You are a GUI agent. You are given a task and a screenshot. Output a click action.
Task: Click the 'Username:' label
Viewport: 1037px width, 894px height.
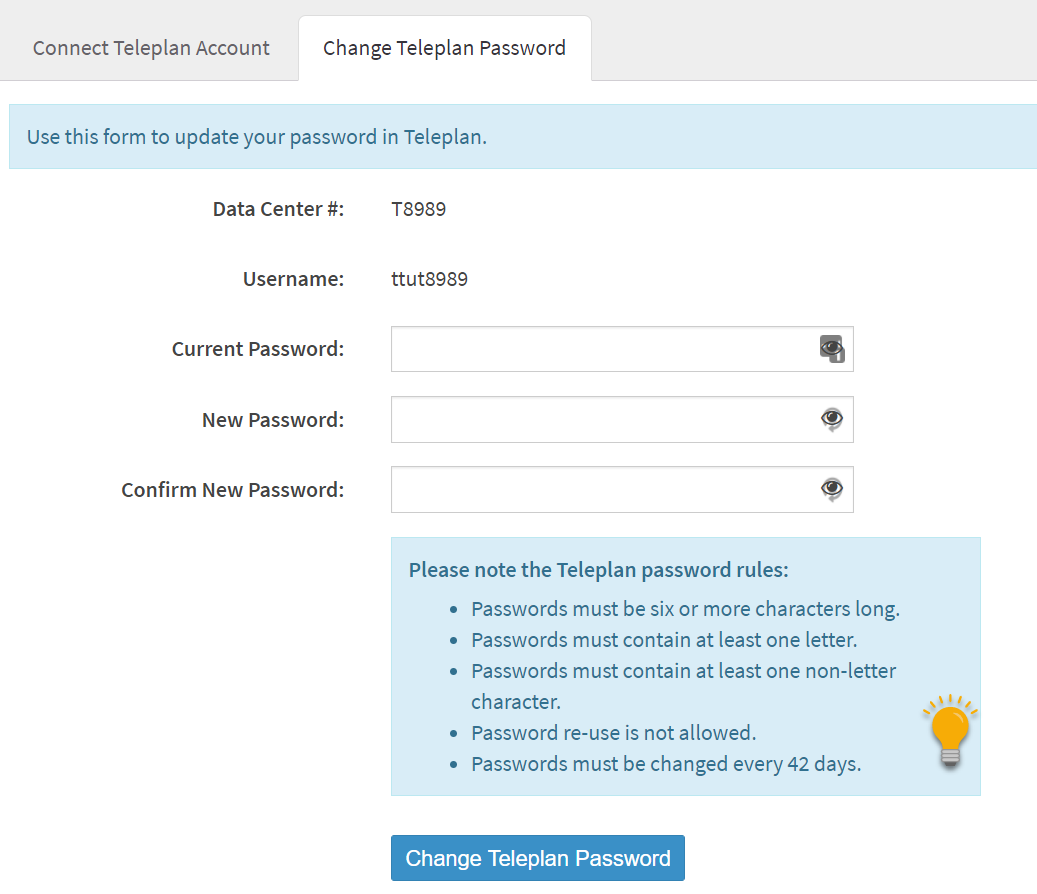click(294, 279)
